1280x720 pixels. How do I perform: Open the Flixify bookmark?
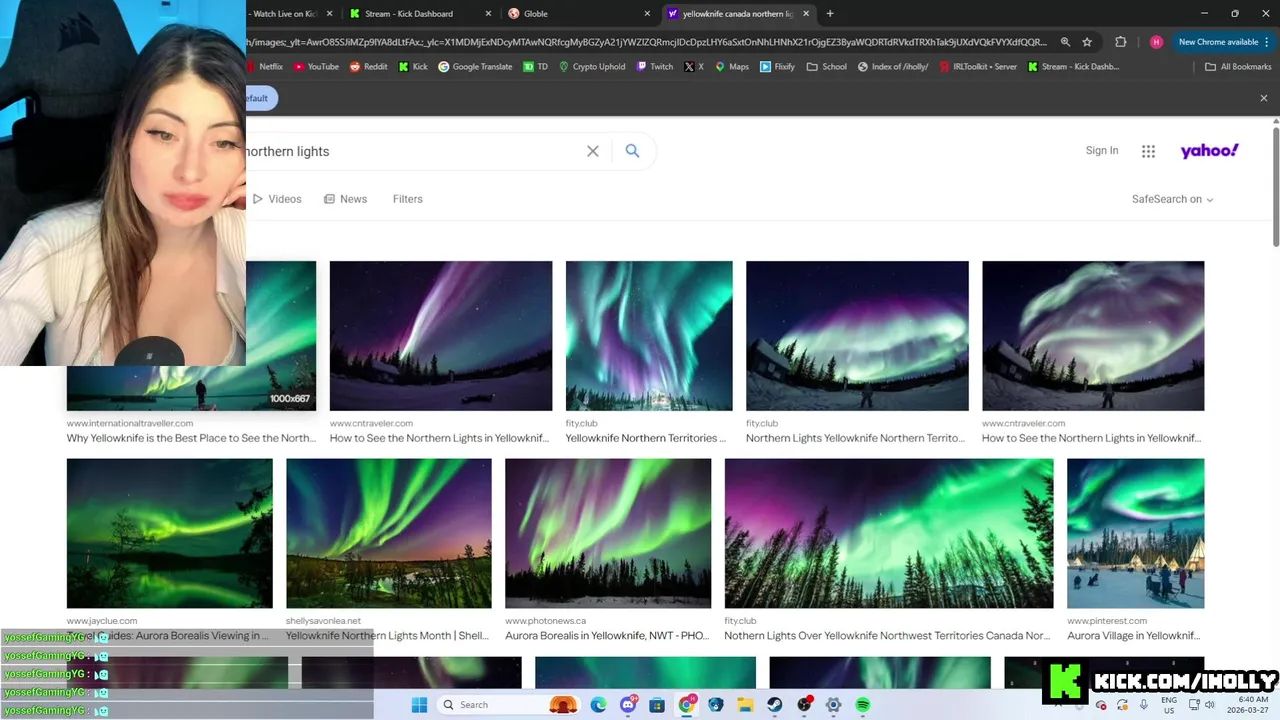[777, 67]
